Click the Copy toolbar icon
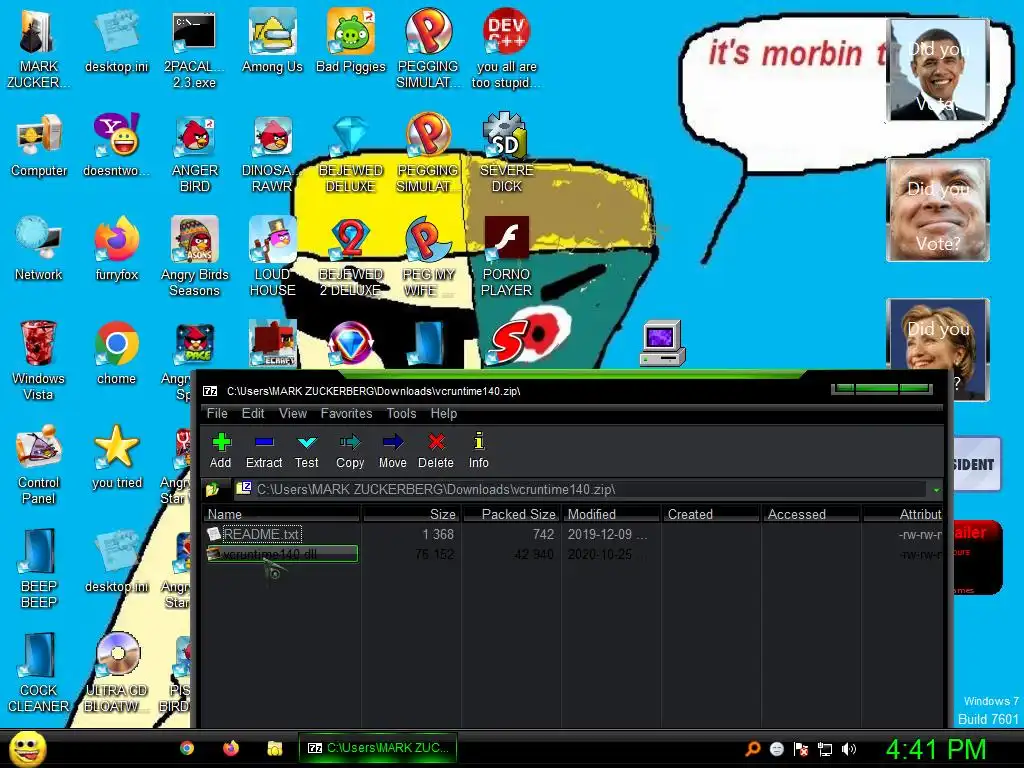Image resolution: width=1024 pixels, height=768 pixels. (350, 450)
